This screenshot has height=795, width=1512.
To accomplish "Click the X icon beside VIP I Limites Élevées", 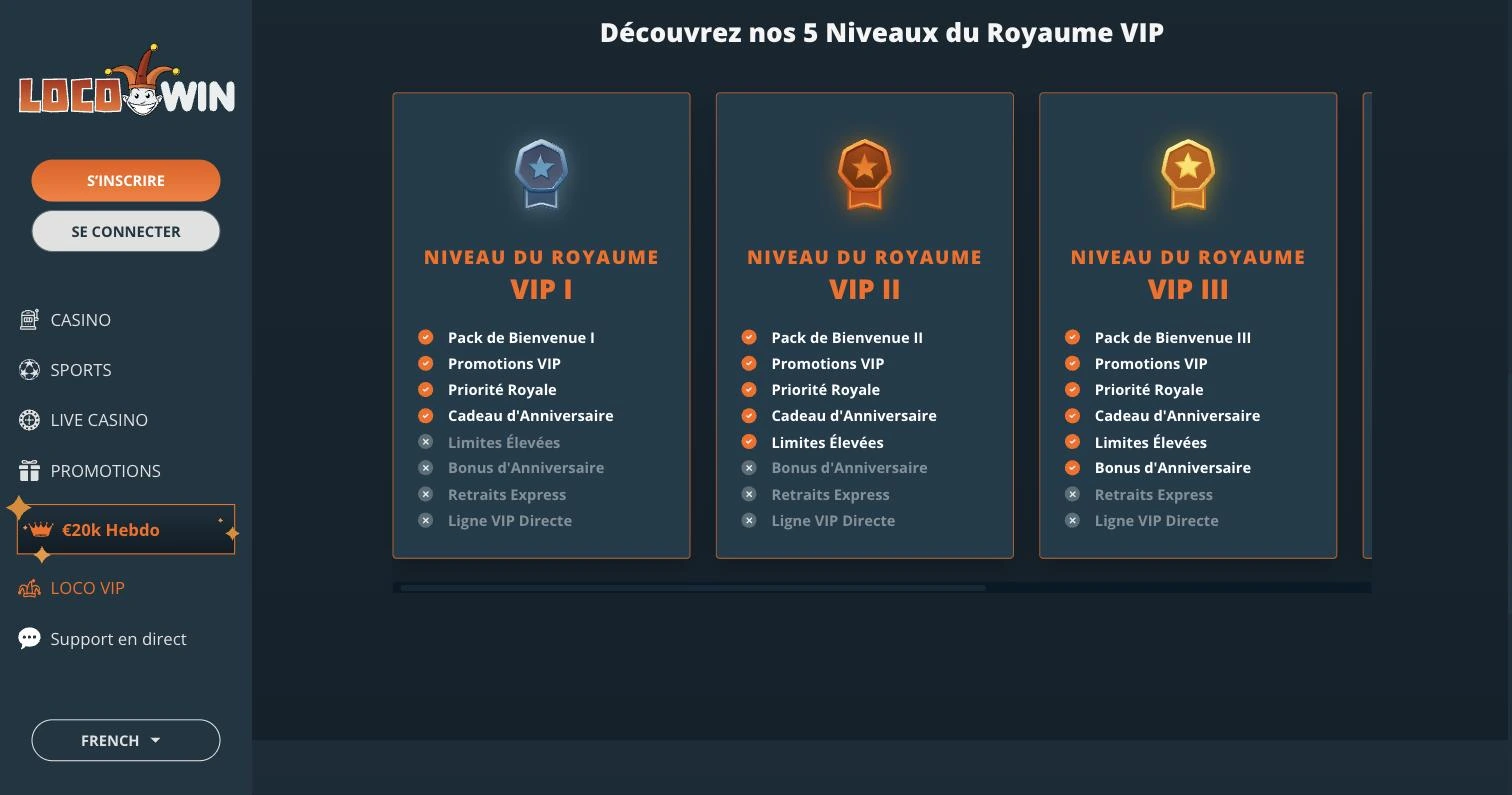I will [426, 442].
